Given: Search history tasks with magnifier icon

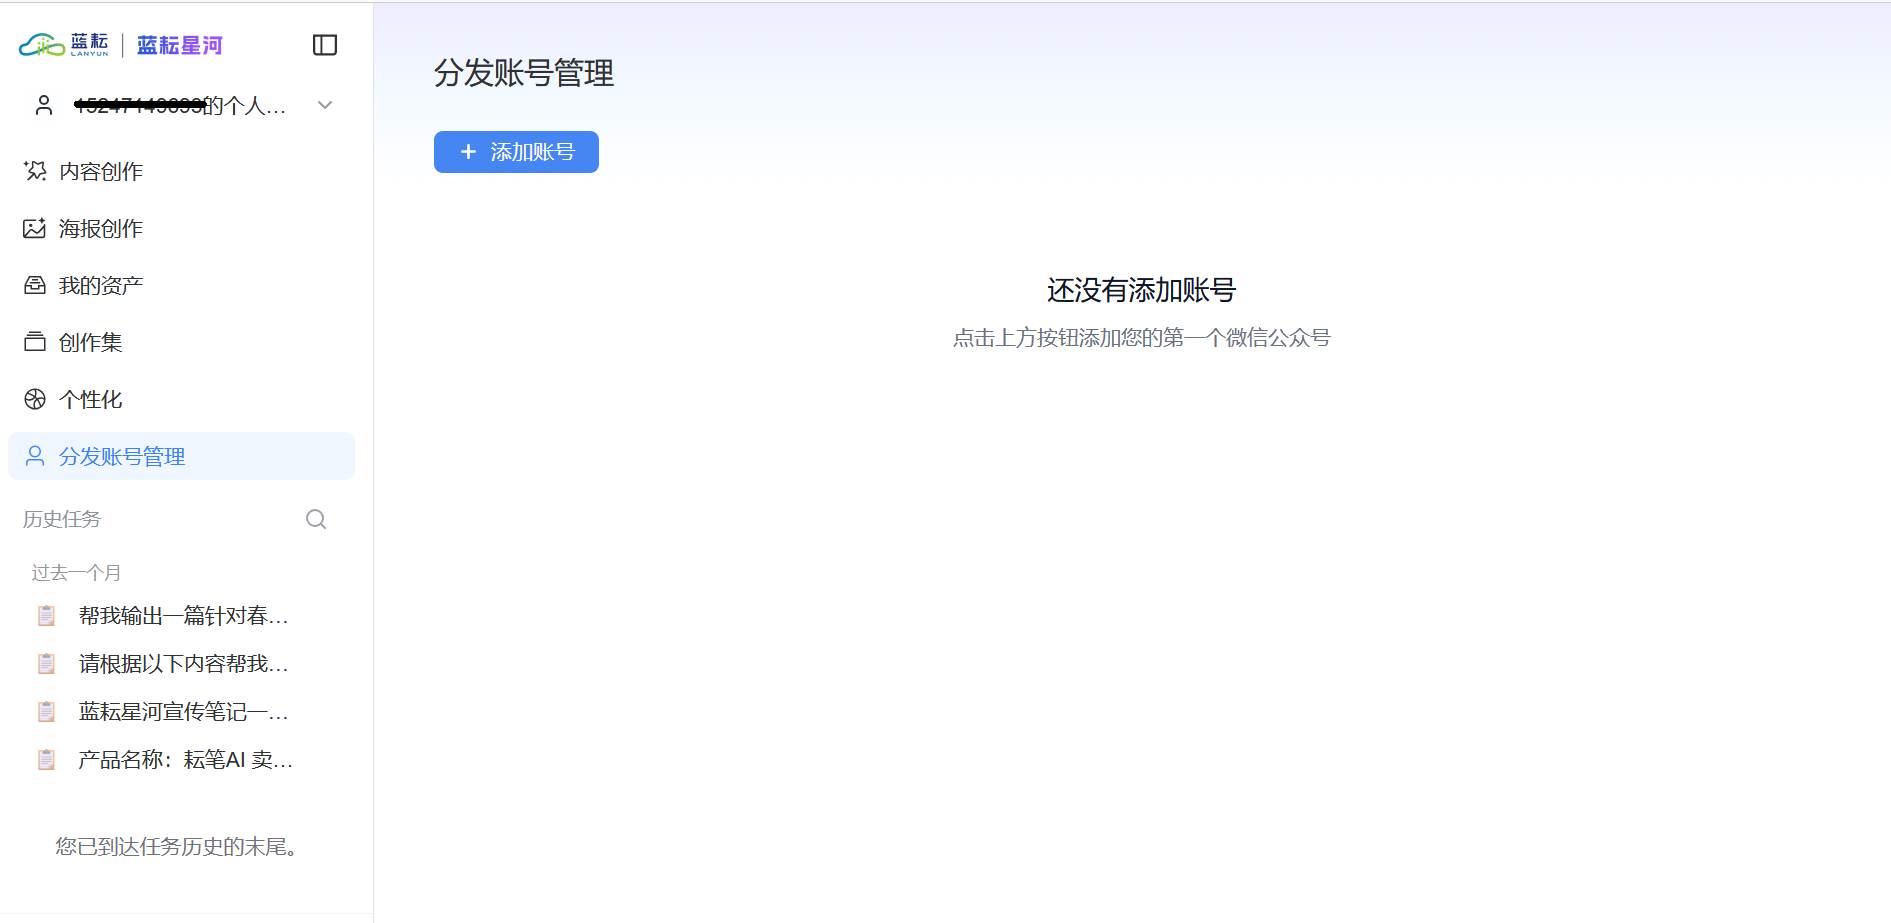Looking at the screenshot, I should [316, 519].
